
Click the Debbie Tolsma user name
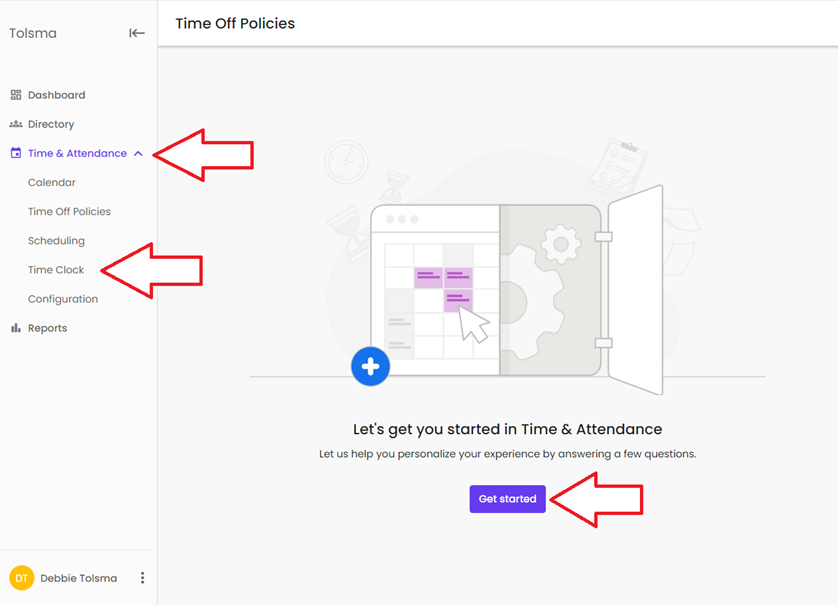78,578
